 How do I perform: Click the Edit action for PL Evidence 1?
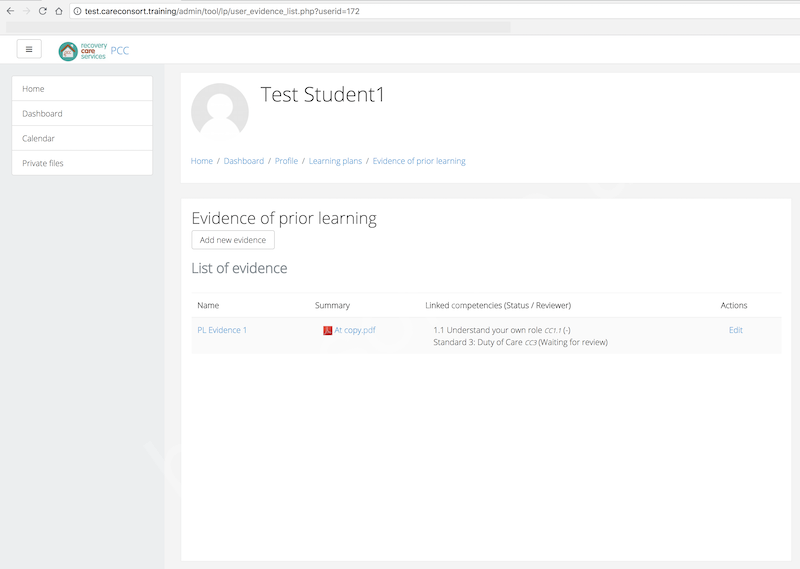(736, 330)
